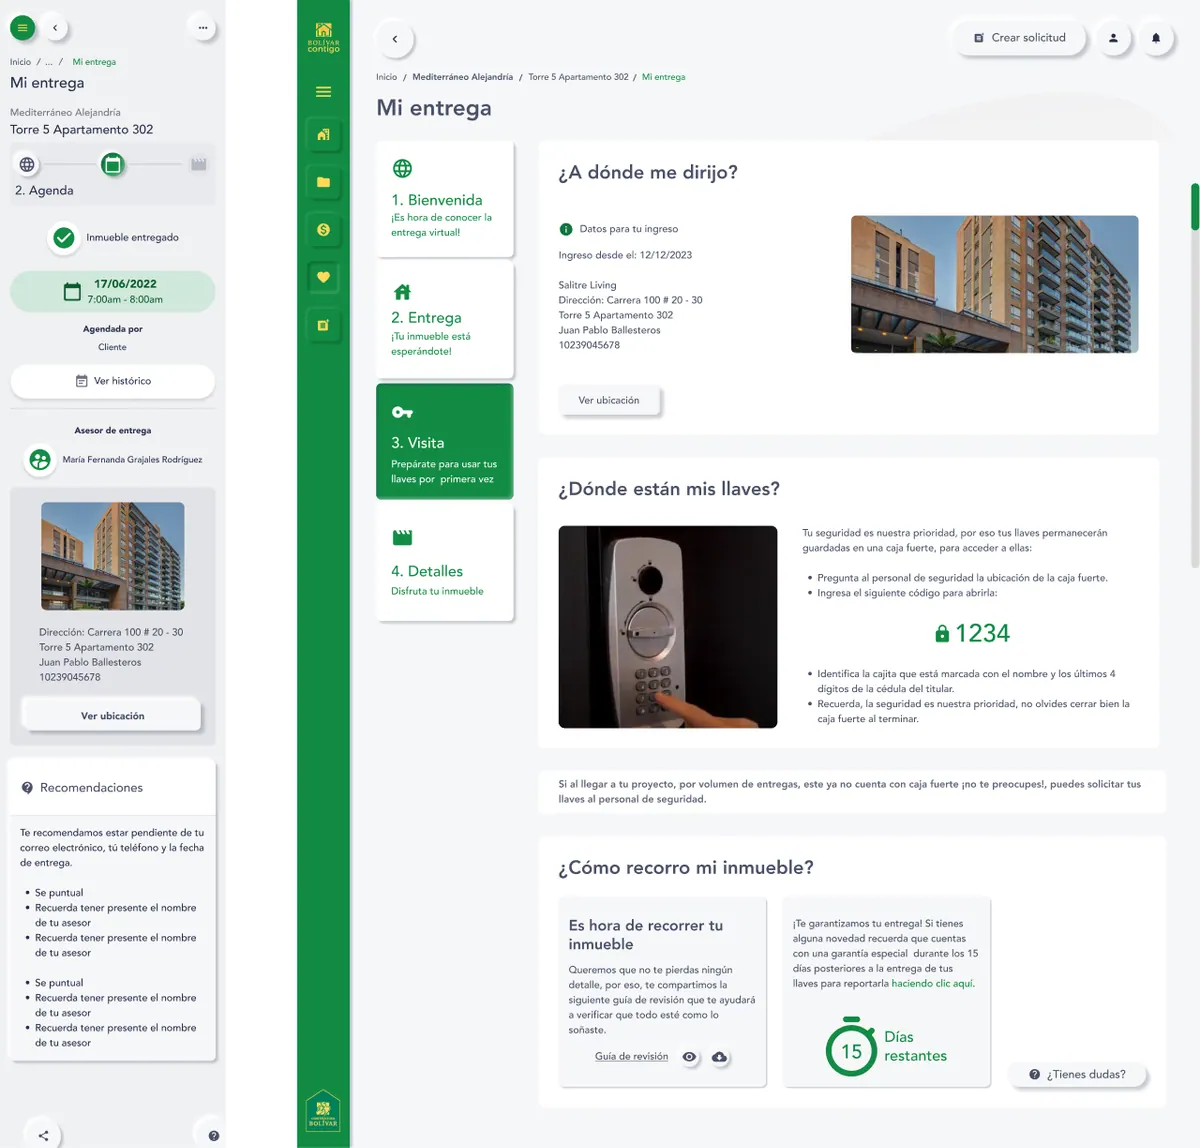Screen dimensions: 1200x1148
Task: Open the dollar coin icon in green sidebar
Action: tap(323, 230)
